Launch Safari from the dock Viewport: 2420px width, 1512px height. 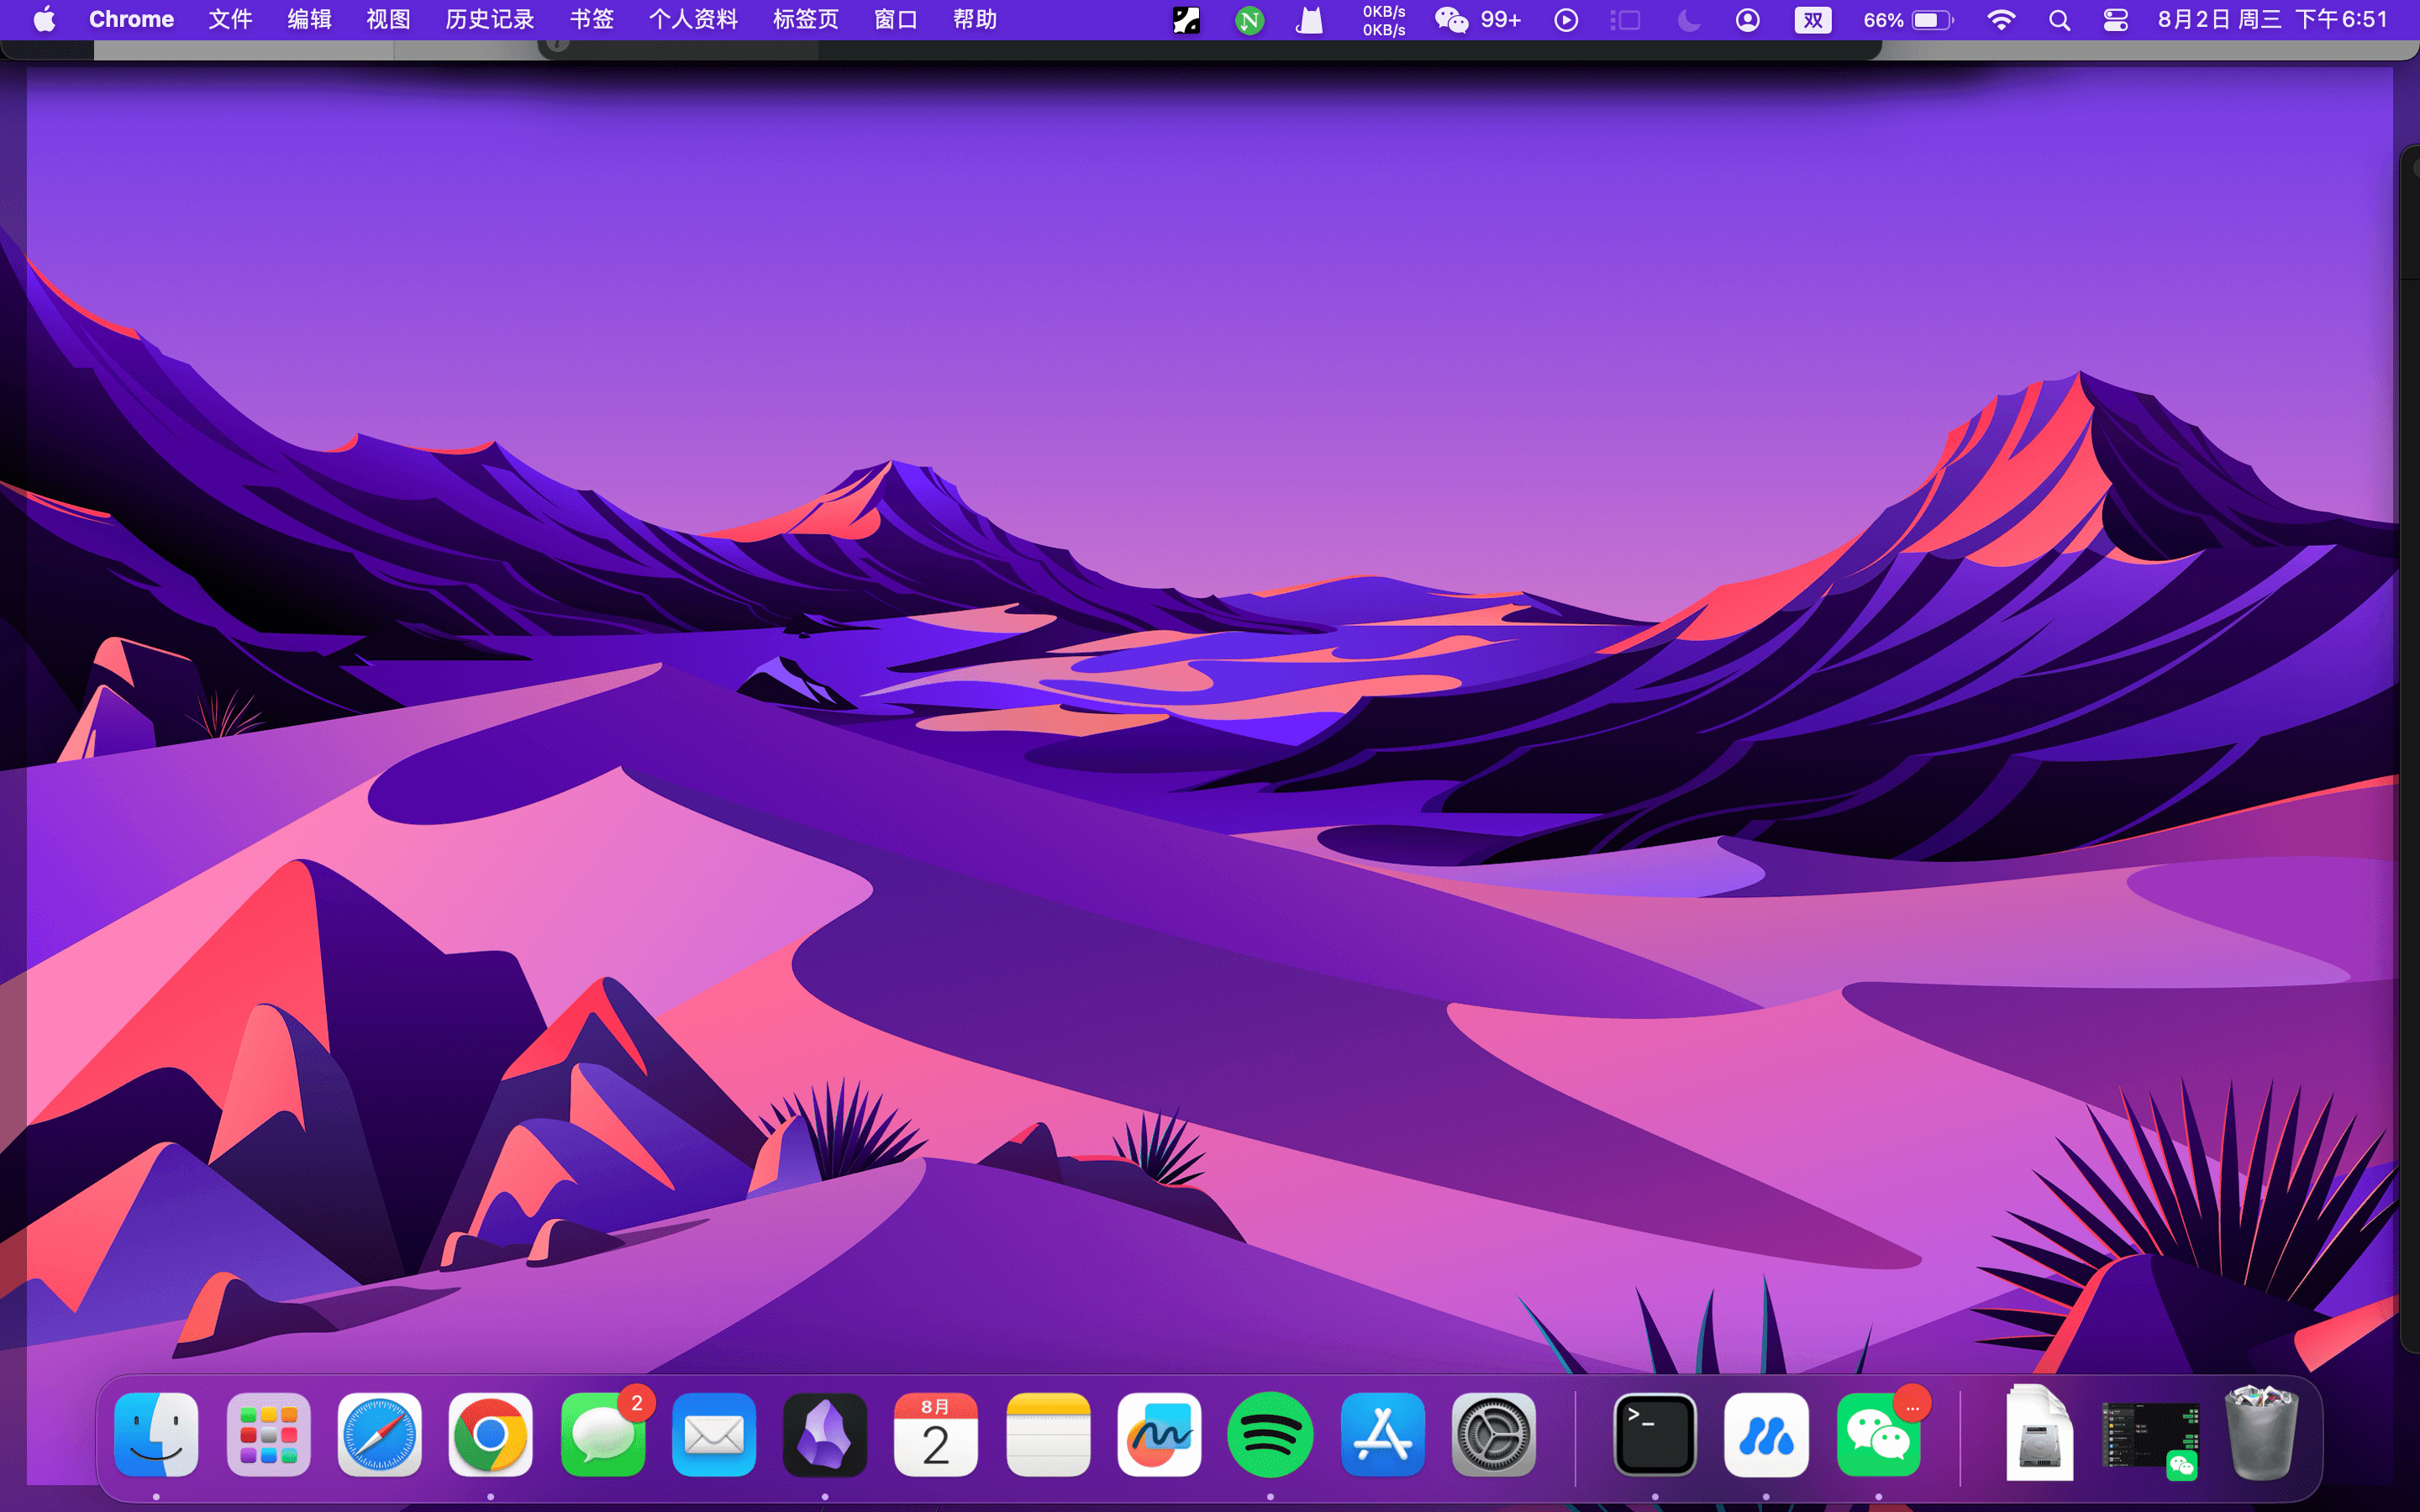coord(379,1434)
